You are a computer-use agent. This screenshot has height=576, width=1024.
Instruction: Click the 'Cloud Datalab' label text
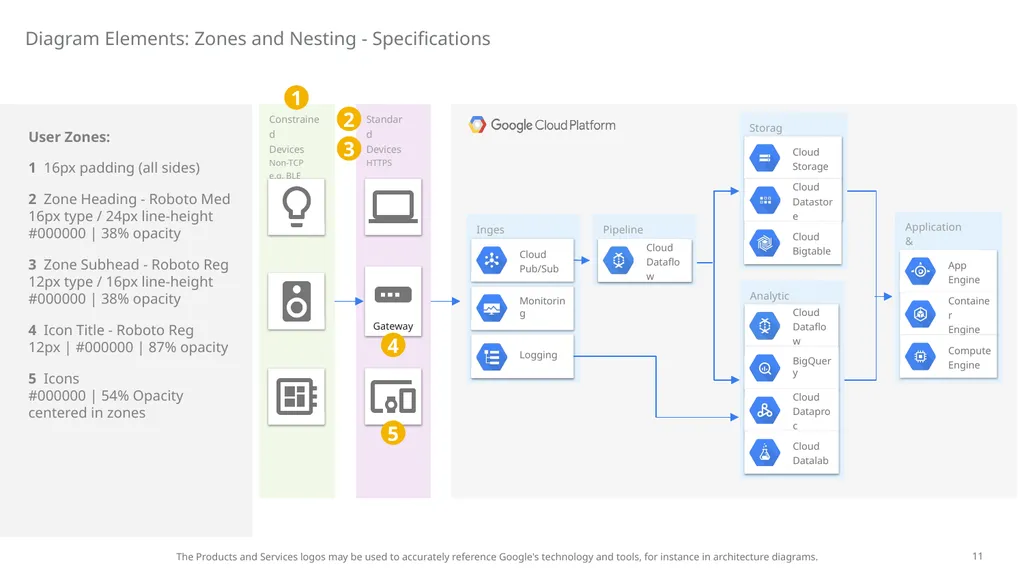(810, 453)
